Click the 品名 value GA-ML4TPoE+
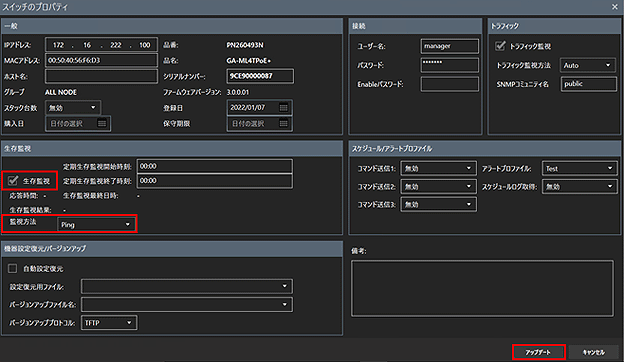 point(249,60)
